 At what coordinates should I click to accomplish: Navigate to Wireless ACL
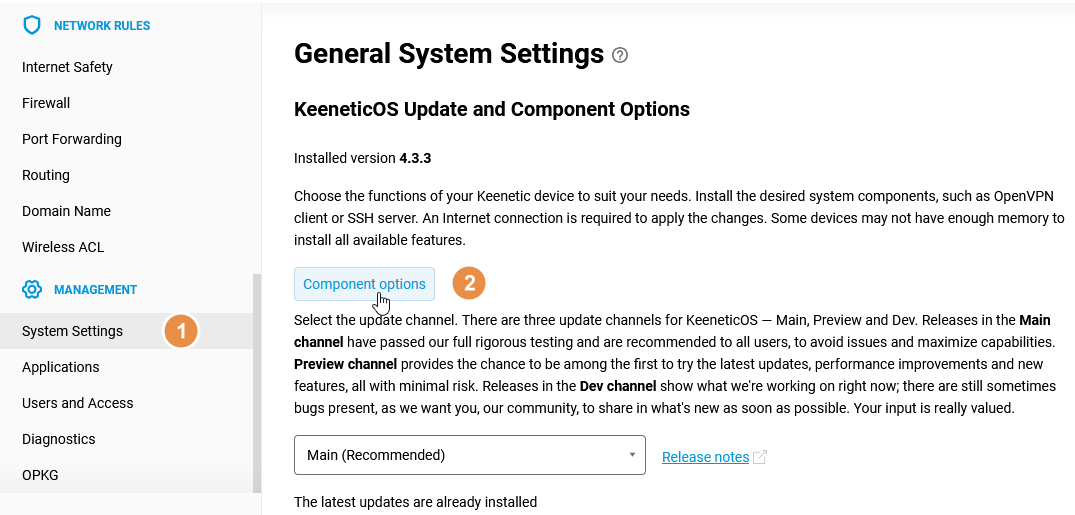63,247
